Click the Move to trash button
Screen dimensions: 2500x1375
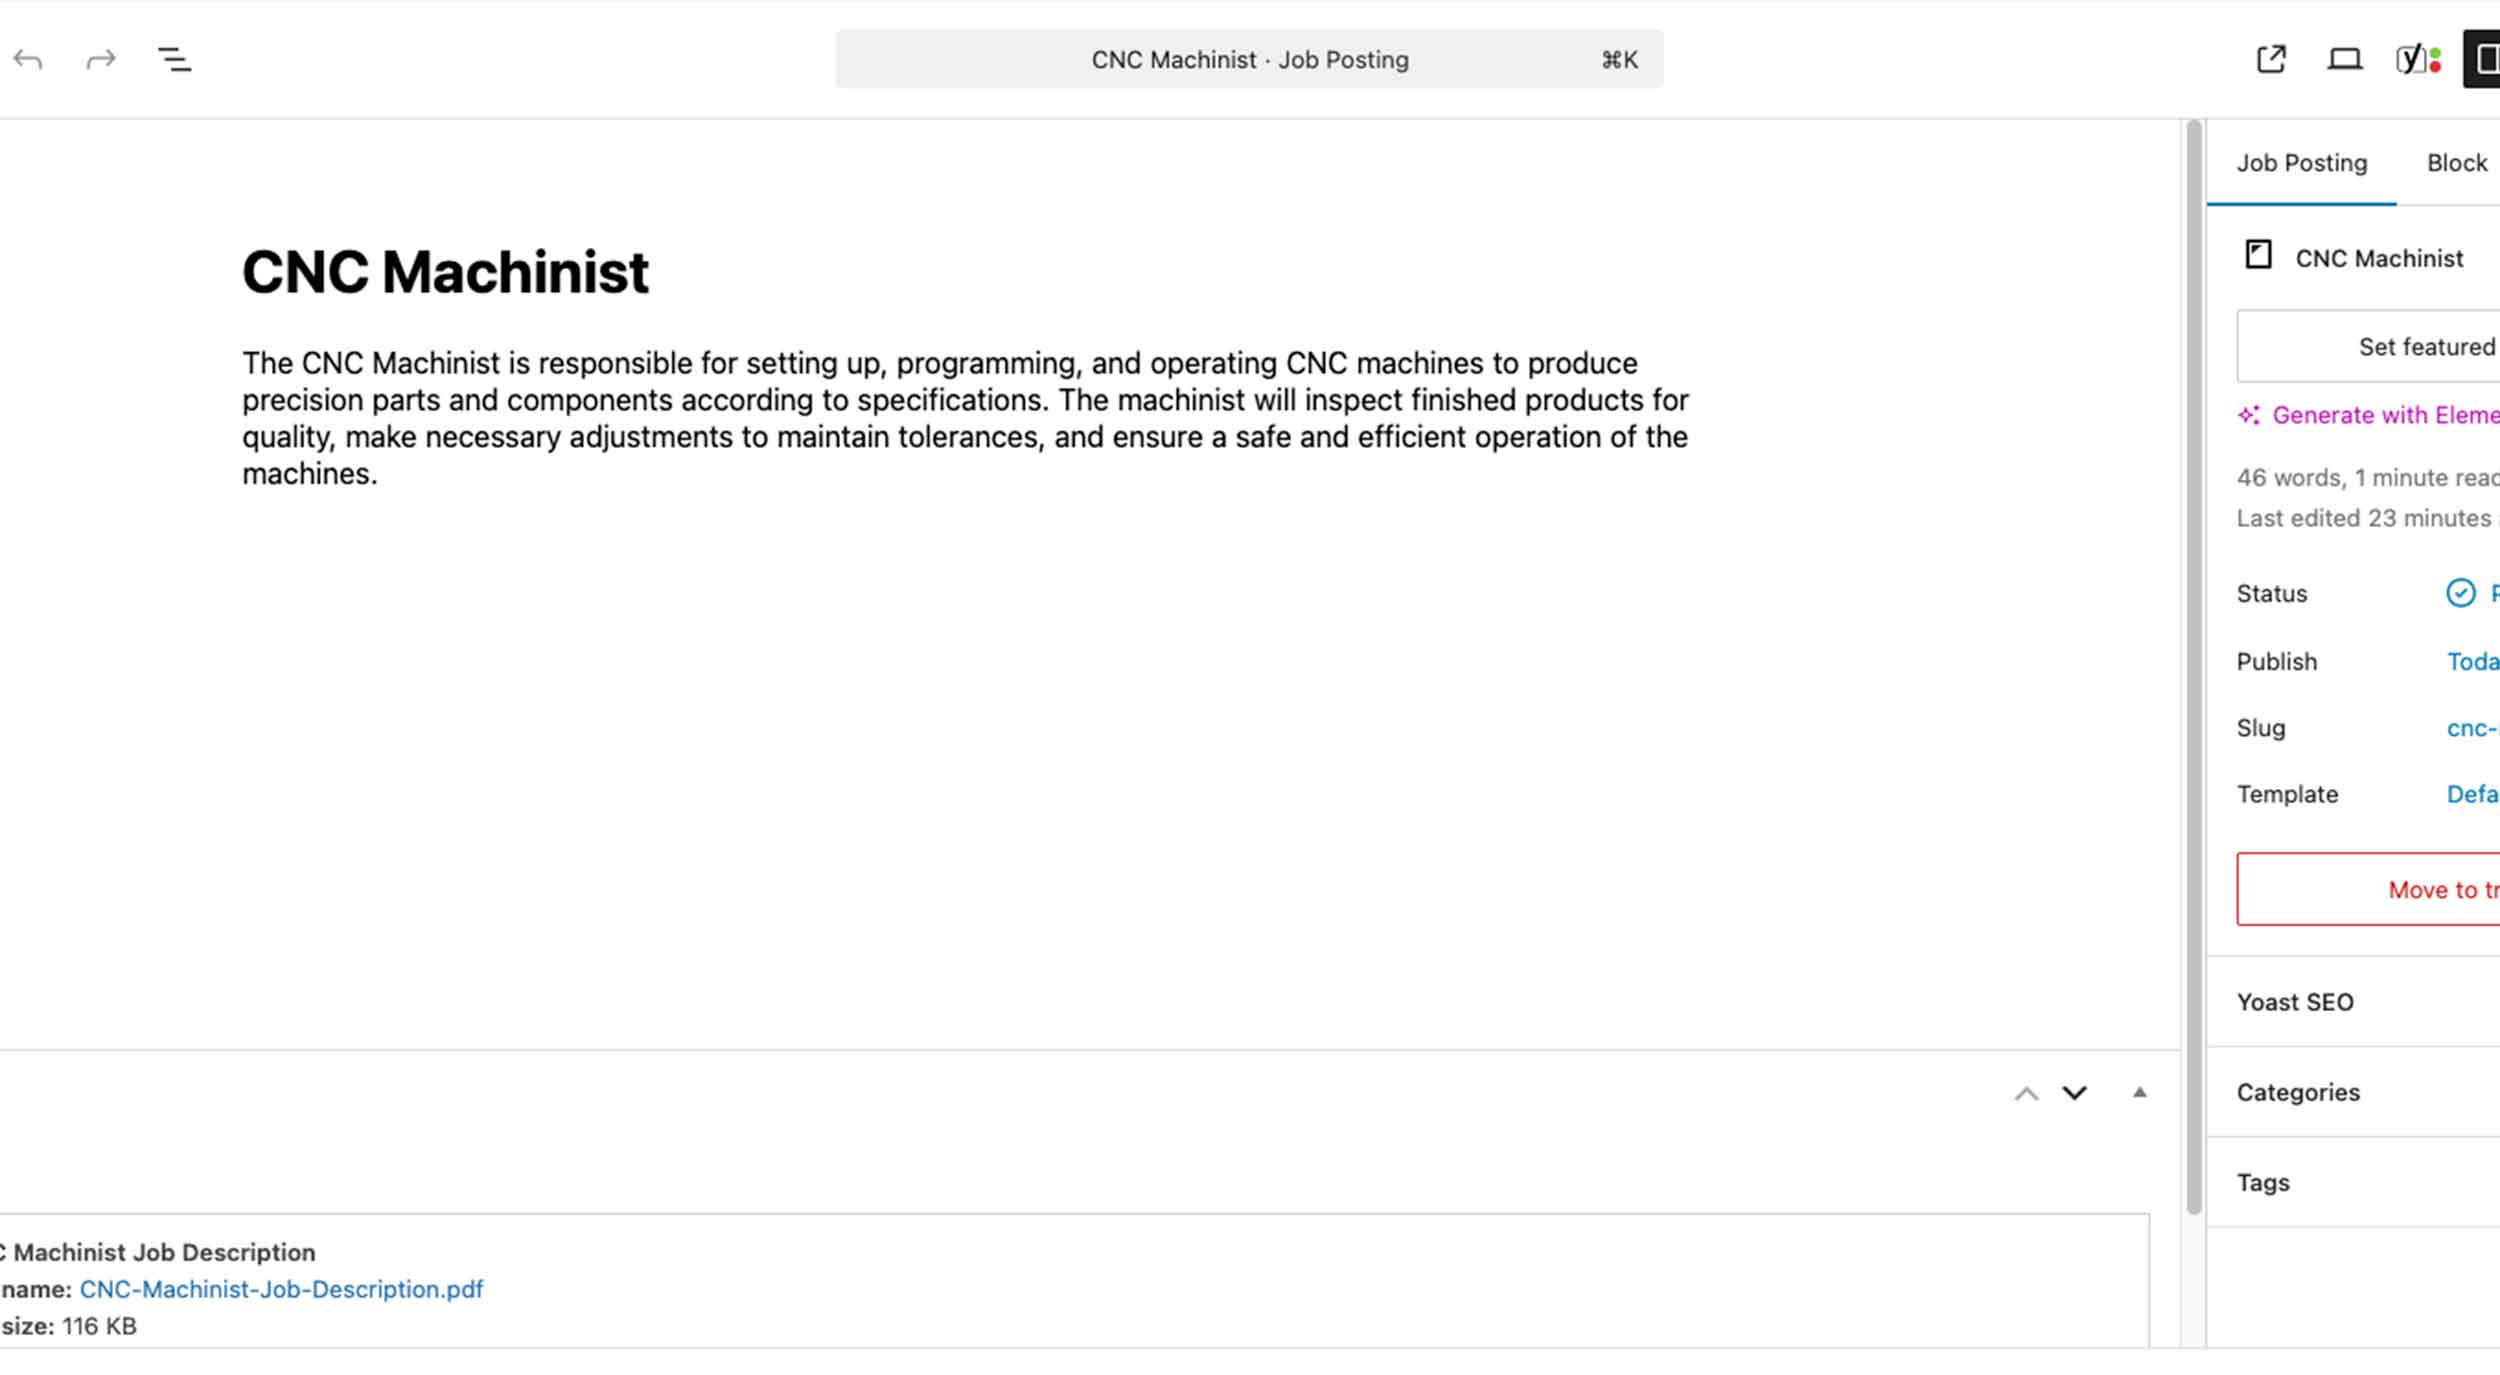point(2440,889)
